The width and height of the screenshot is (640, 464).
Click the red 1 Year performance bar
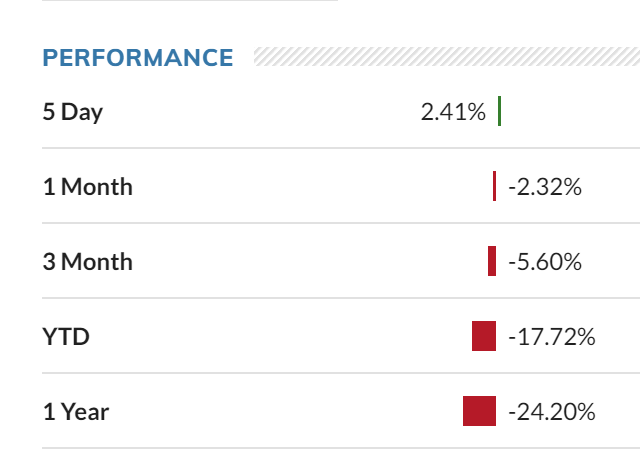point(480,411)
